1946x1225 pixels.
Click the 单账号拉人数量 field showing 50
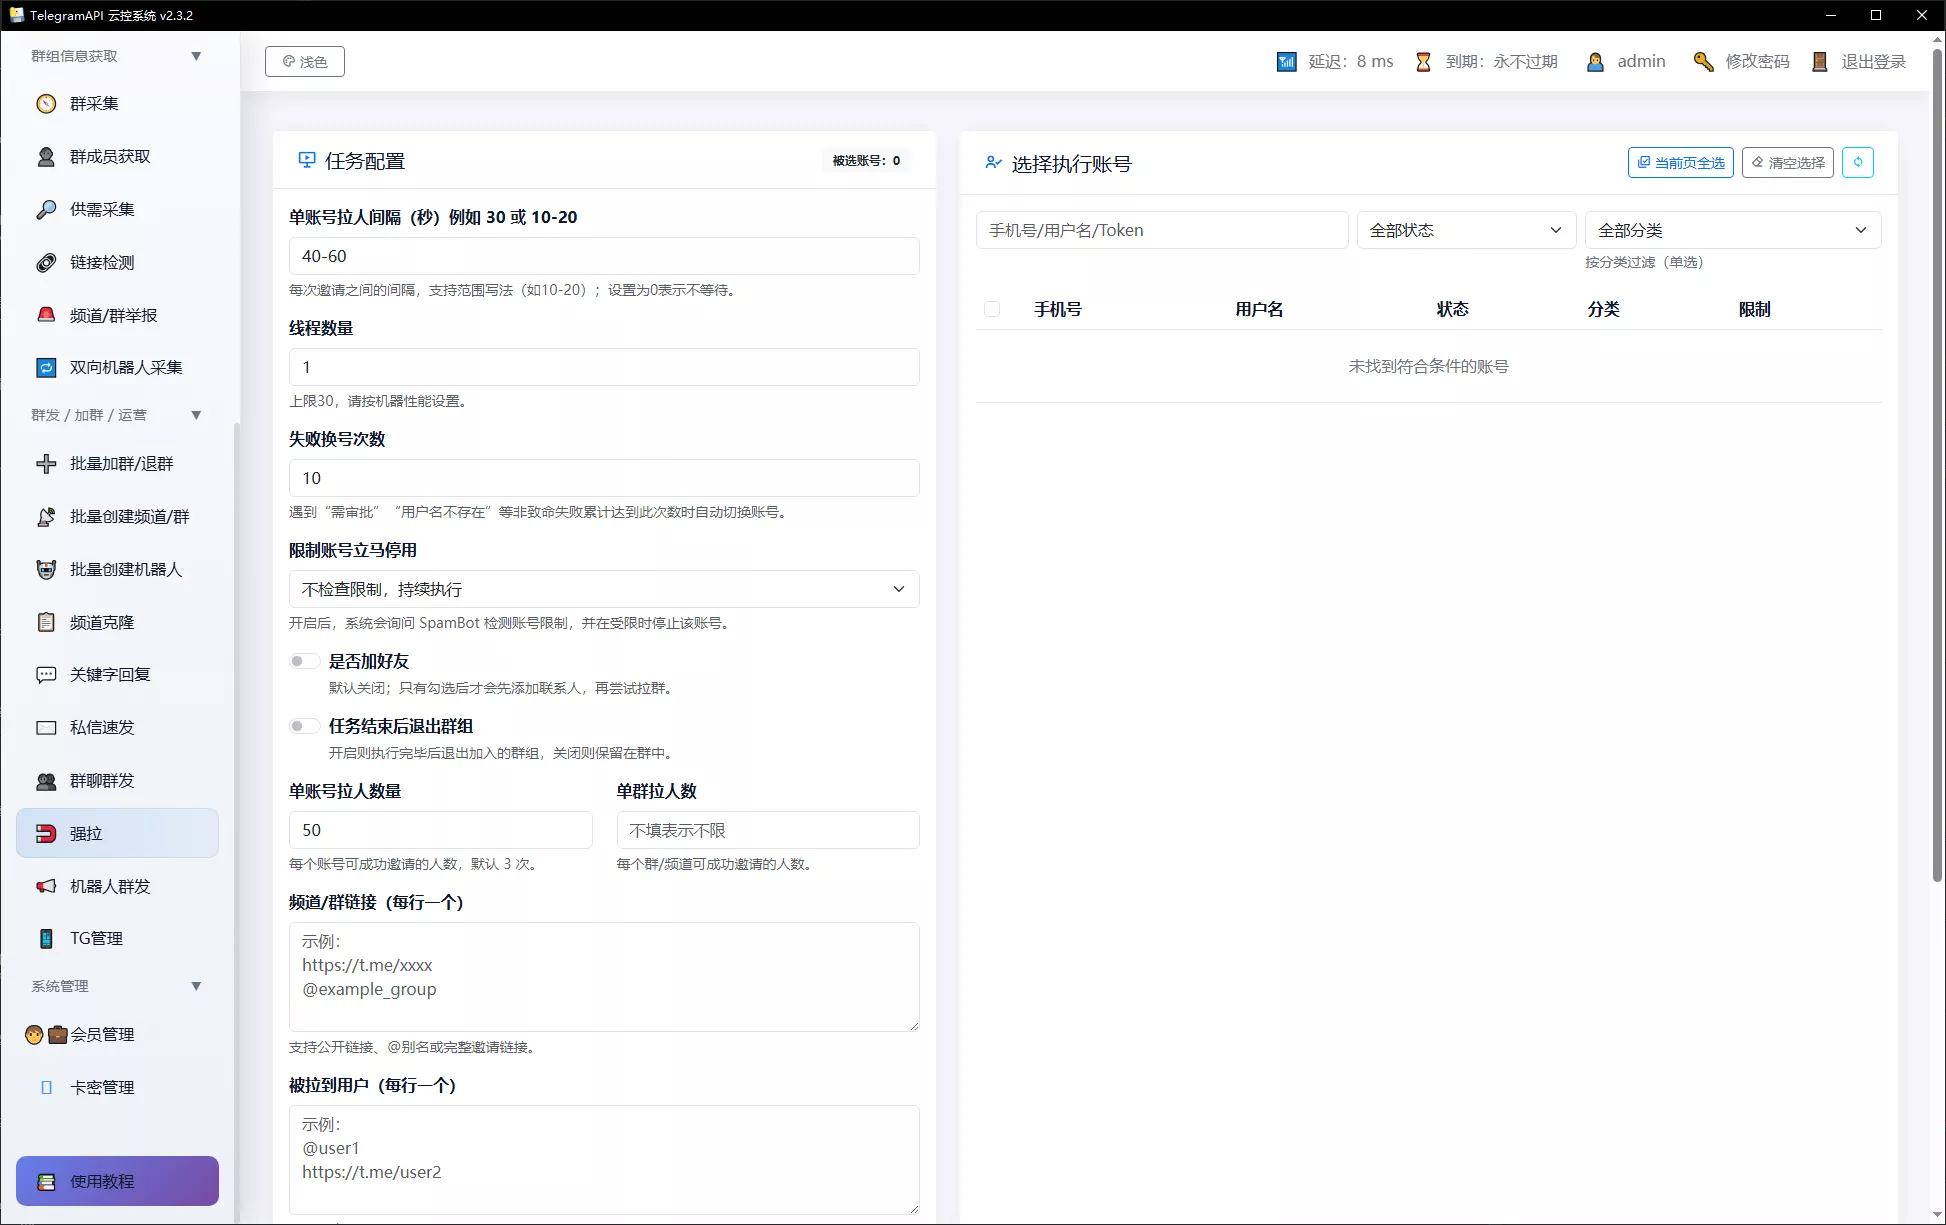point(441,830)
